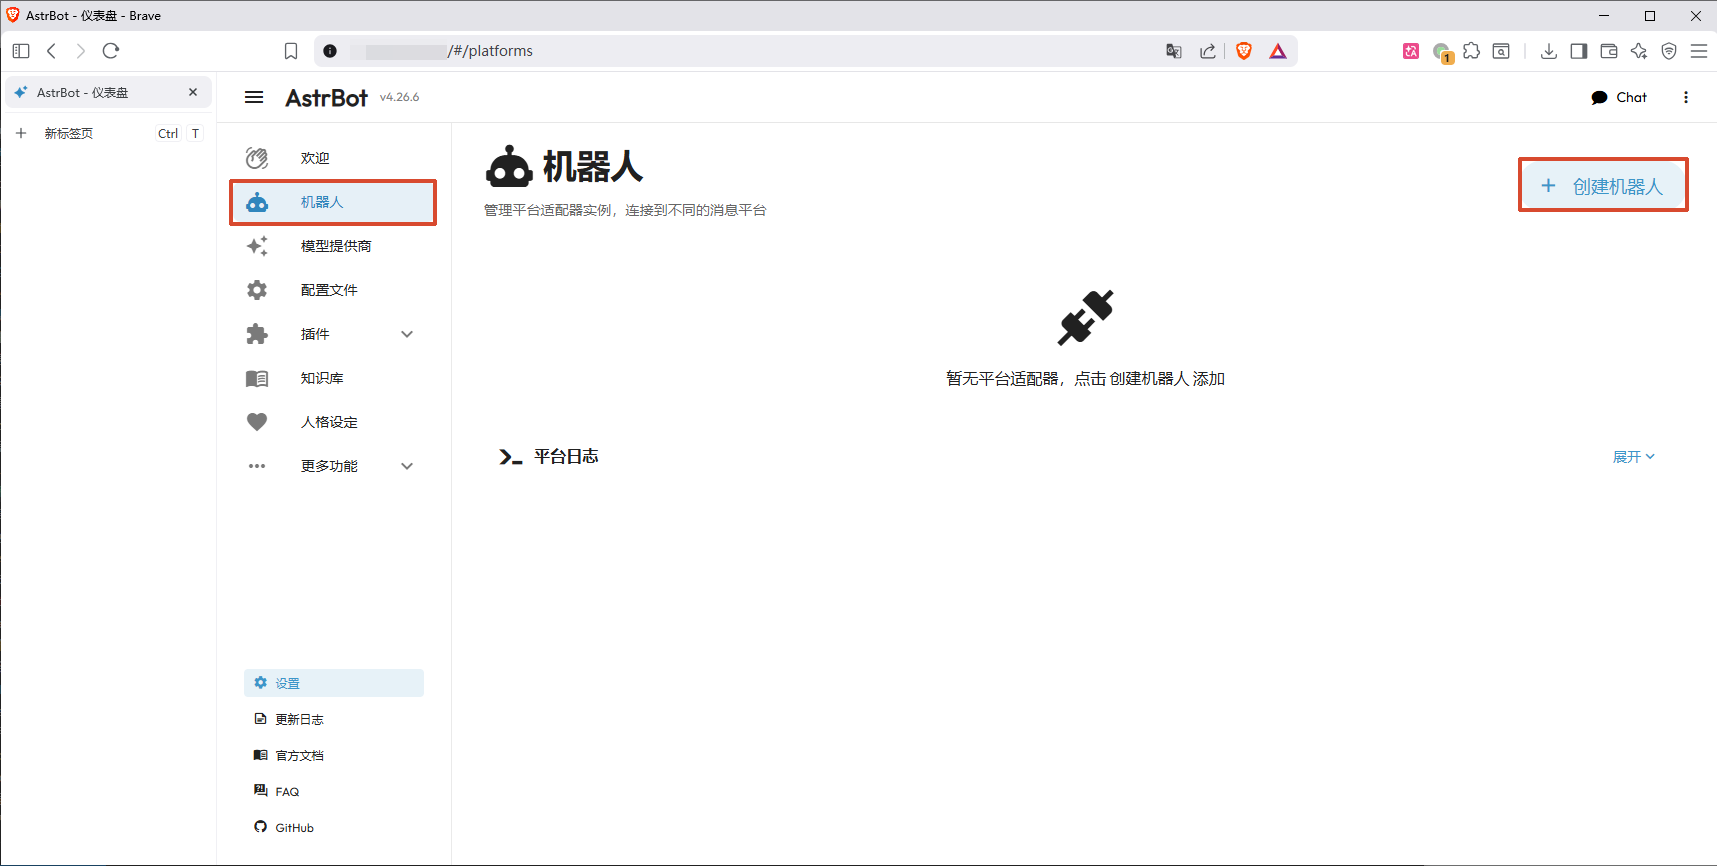Select 机器人 in the sidebar

[x=333, y=202]
